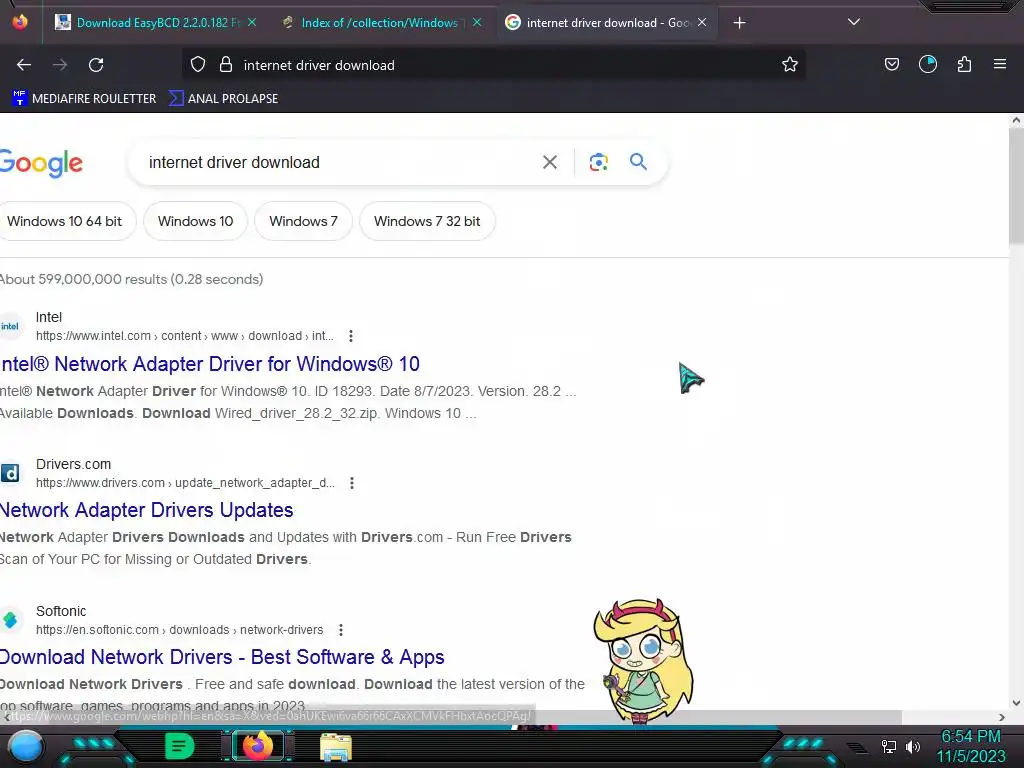Image resolution: width=1024 pixels, height=768 pixels.
Task: Close the Download EasyBCD tab
Action: (252, 23)
